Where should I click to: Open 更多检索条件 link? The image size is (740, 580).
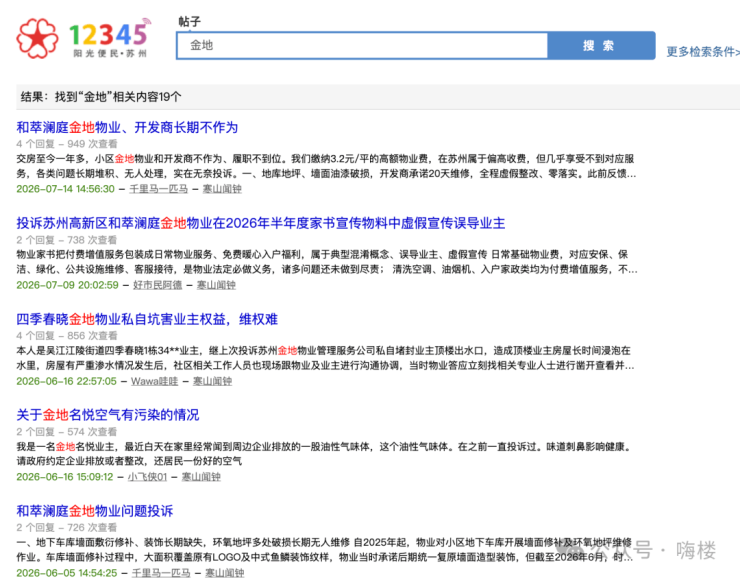click(x=703, y=51)
